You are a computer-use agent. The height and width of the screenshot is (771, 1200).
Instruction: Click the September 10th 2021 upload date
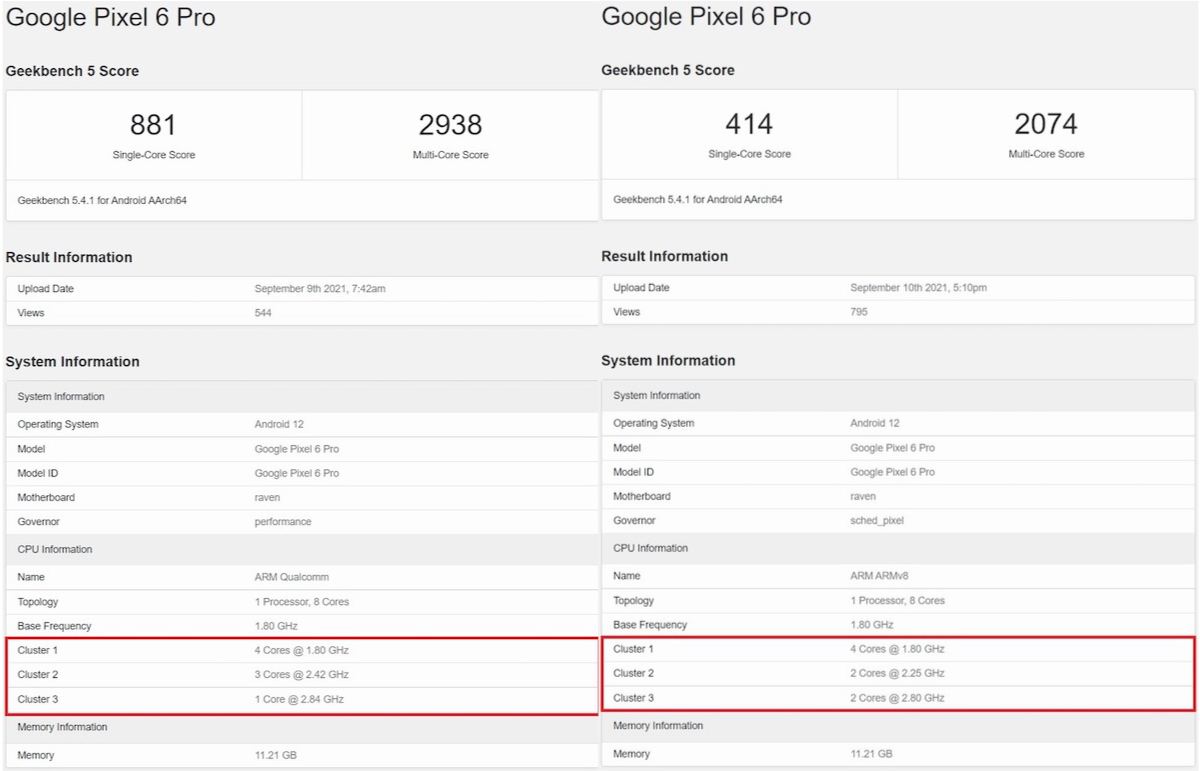(918, 288)
